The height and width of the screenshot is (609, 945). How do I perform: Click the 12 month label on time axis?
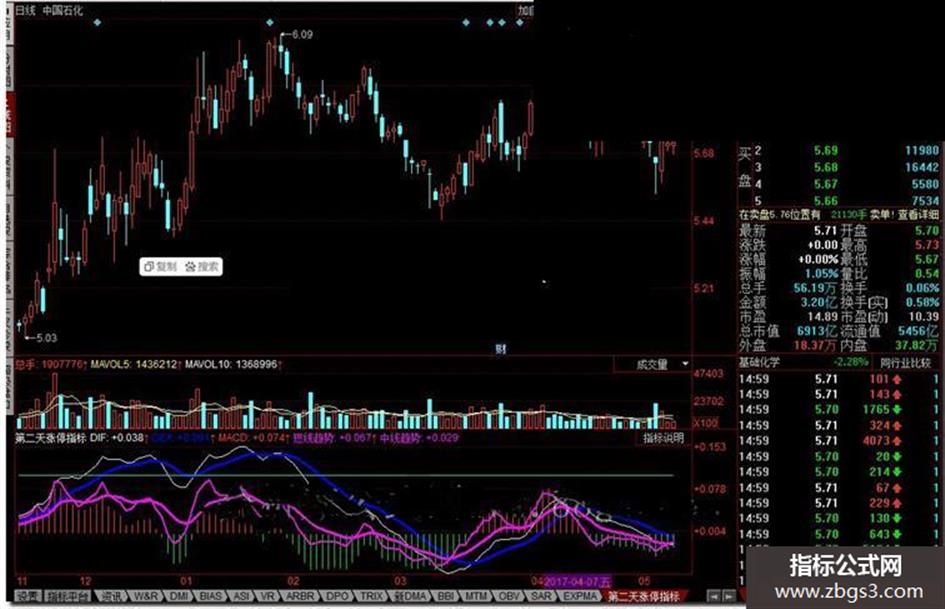(85, 581)
